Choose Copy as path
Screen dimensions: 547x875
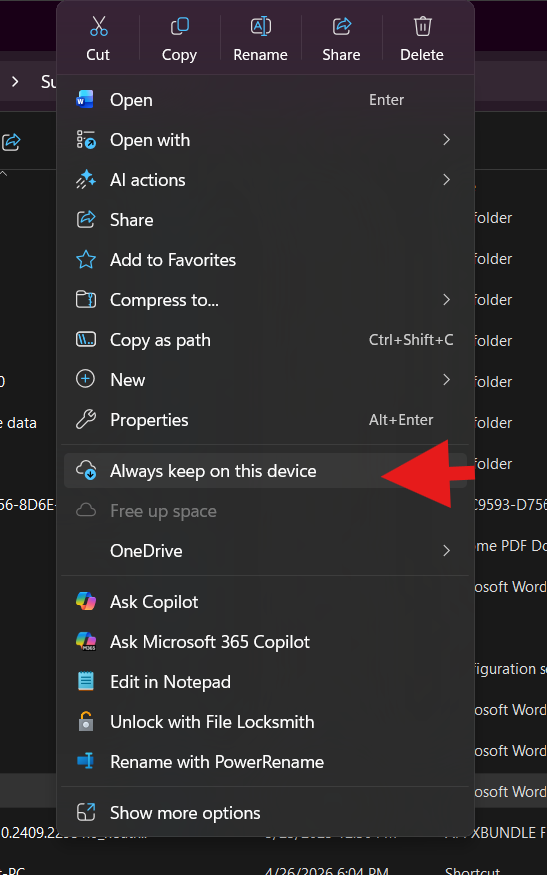[265, 340]
